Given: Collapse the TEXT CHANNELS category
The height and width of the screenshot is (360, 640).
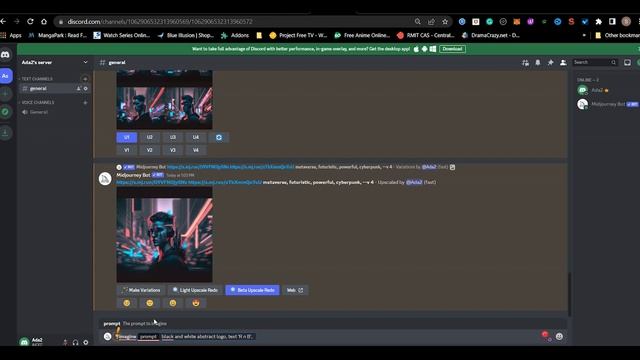Looking at the screenshot, I should click(36, 79).
